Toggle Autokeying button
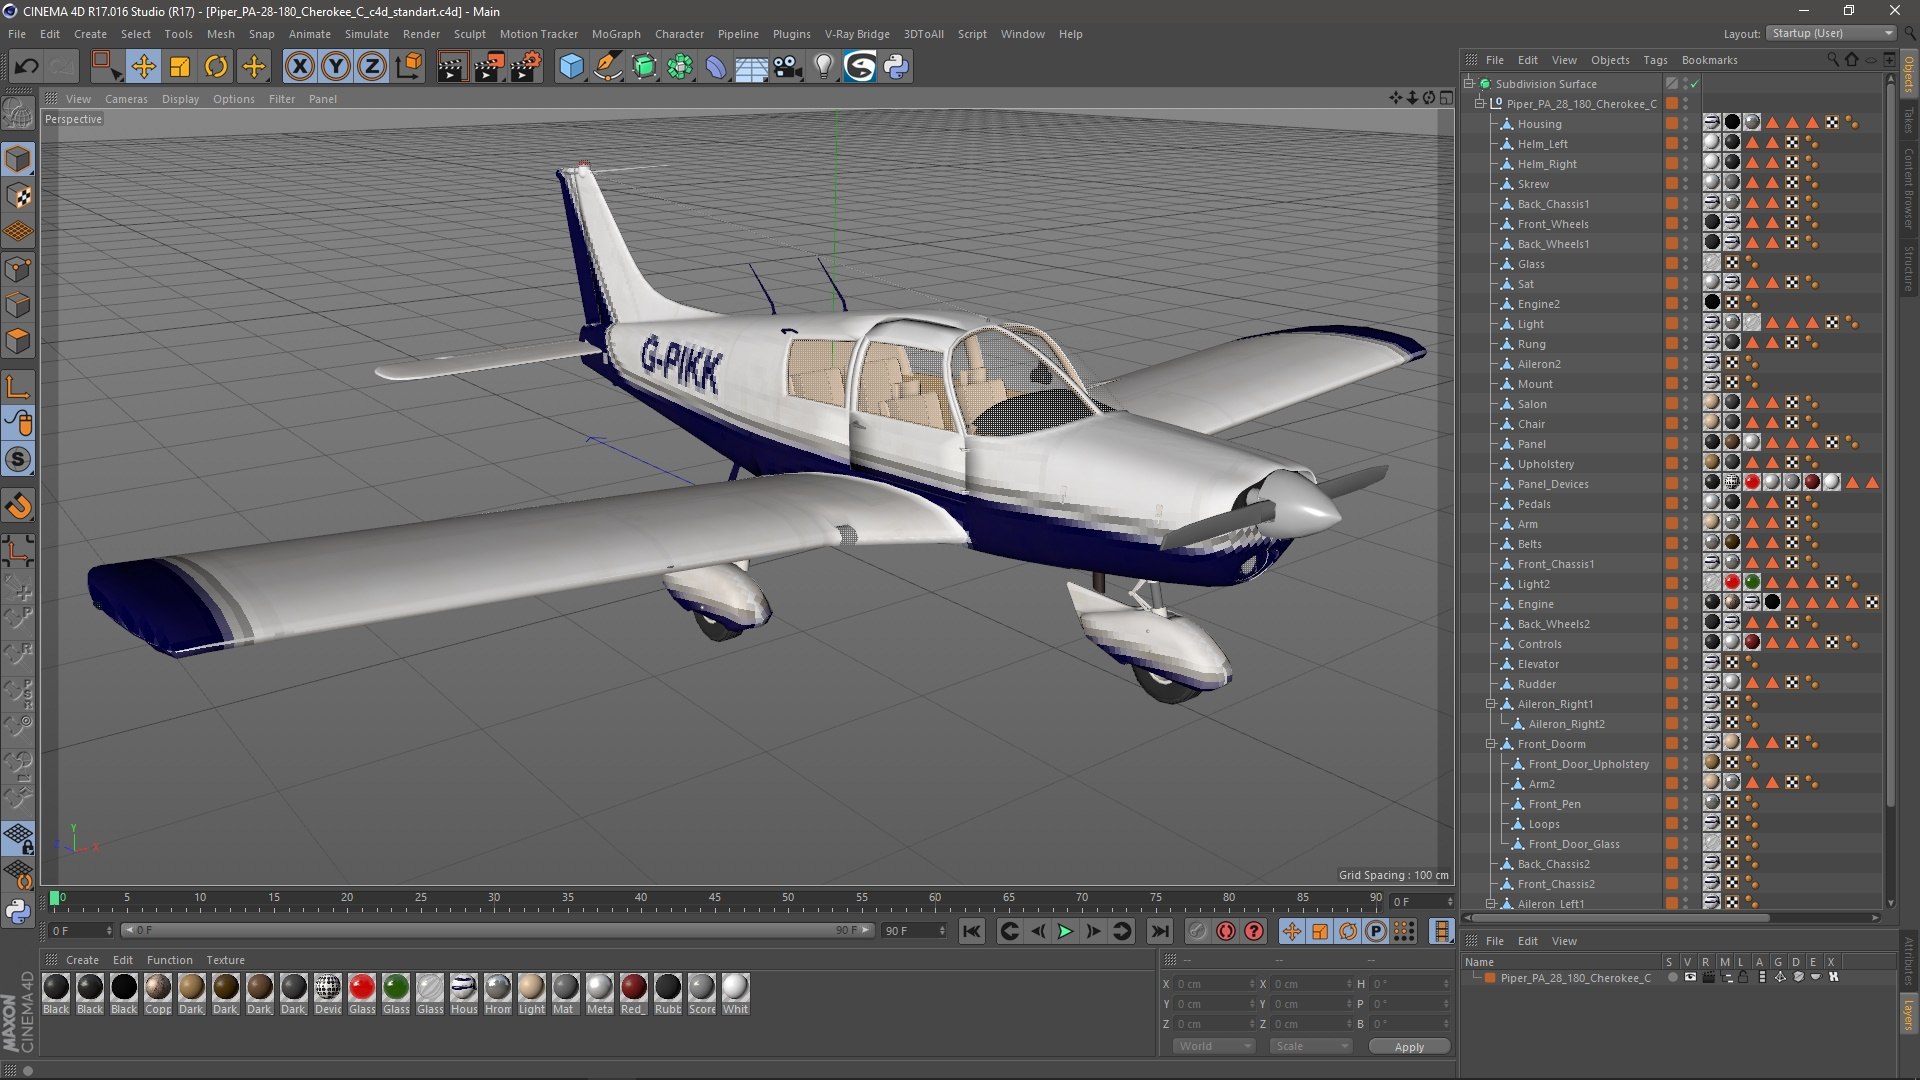 click(1226, 931)
